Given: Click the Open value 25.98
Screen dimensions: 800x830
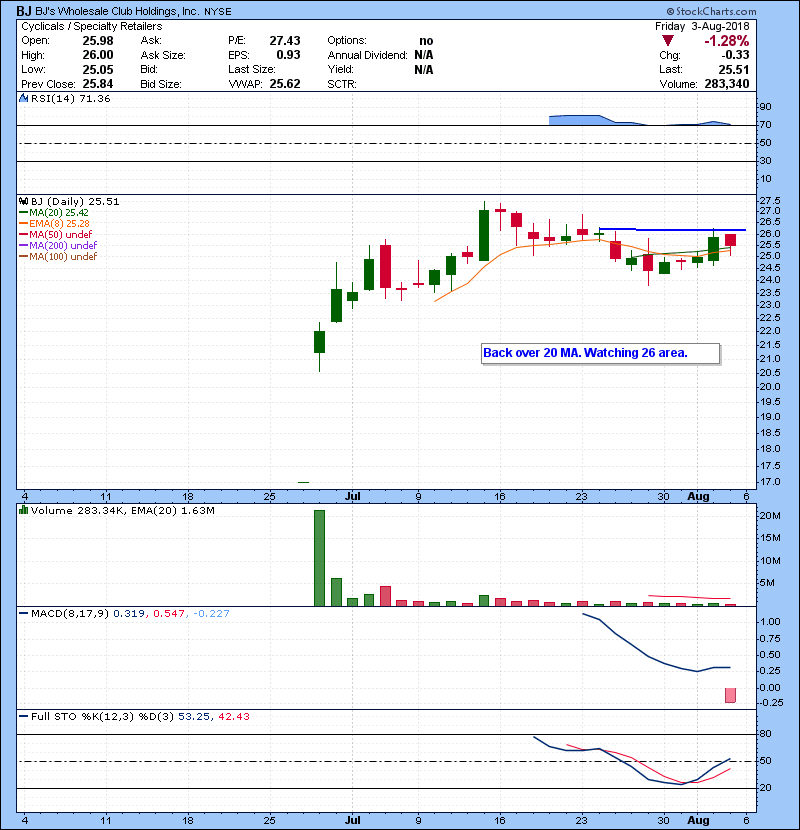Looking at the screenshot, I should coord(97,41).
